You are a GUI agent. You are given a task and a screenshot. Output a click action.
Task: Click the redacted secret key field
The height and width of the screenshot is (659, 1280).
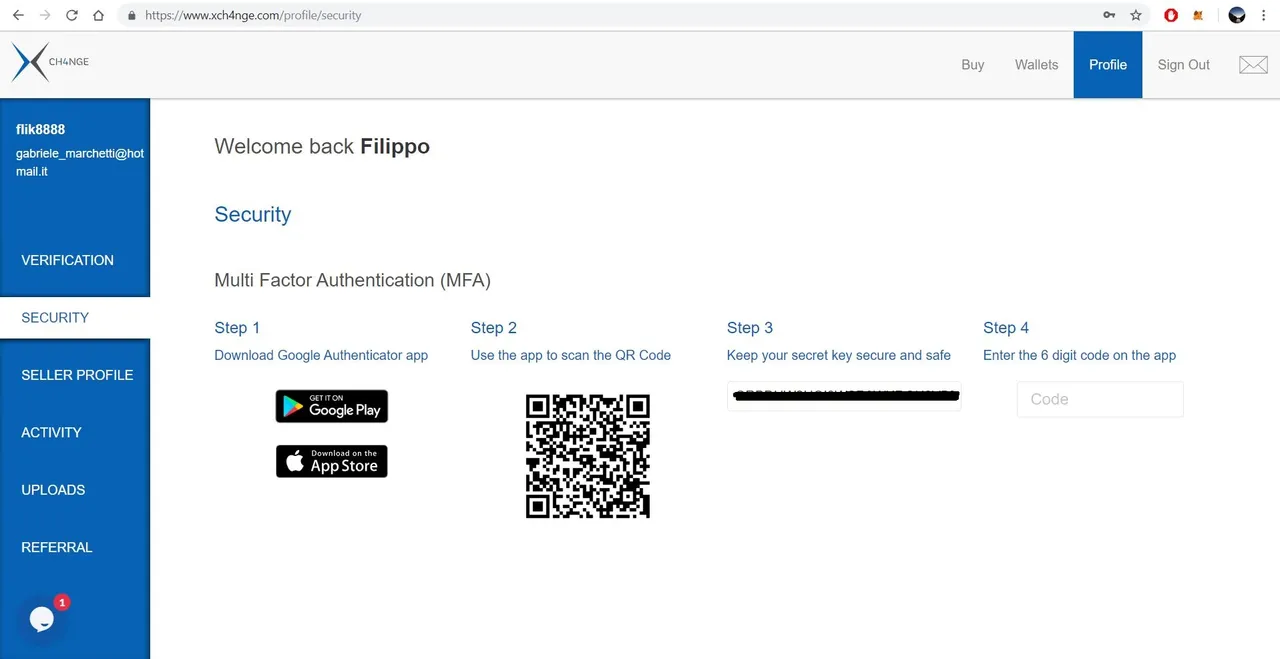(x=844, y=396)
